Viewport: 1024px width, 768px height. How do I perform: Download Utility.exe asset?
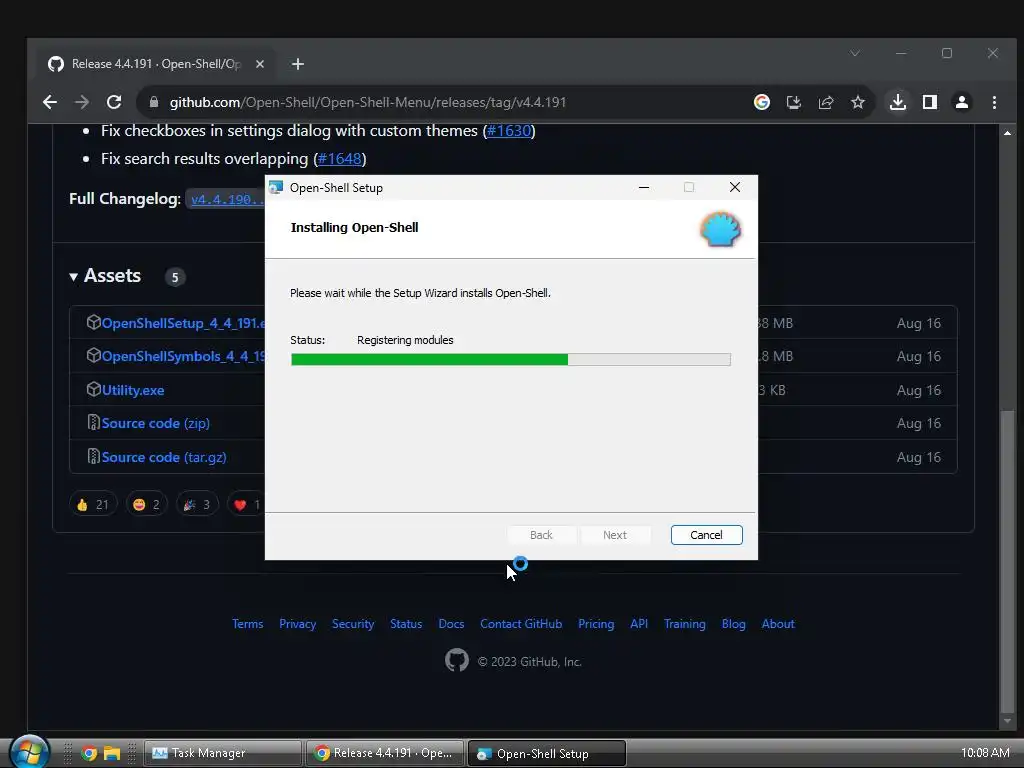[133, 390]
